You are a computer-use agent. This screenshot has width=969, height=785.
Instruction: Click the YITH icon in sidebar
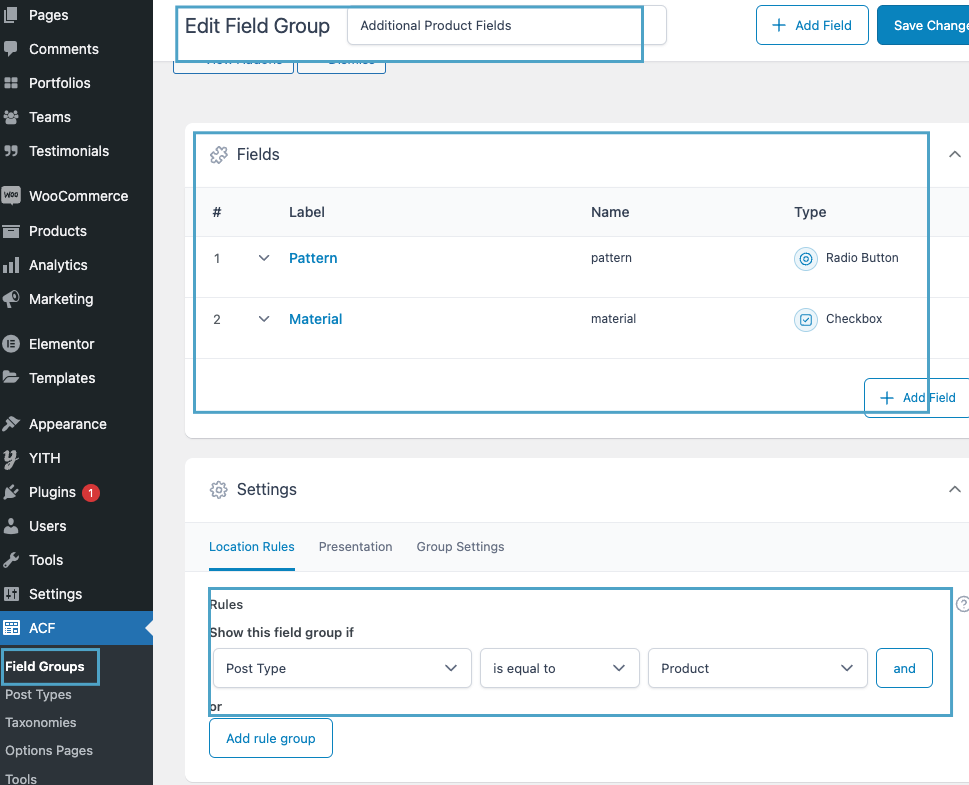point(12,458)
